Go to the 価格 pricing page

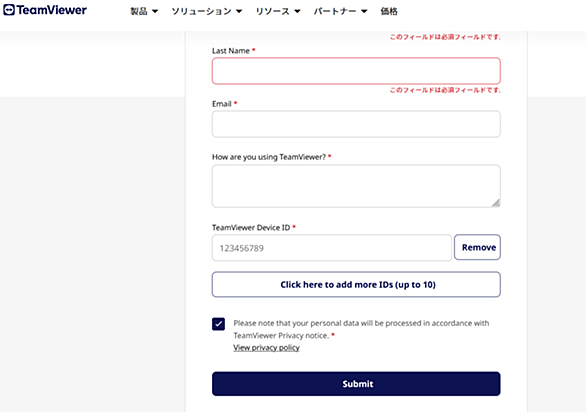click(x=389, y=12)
